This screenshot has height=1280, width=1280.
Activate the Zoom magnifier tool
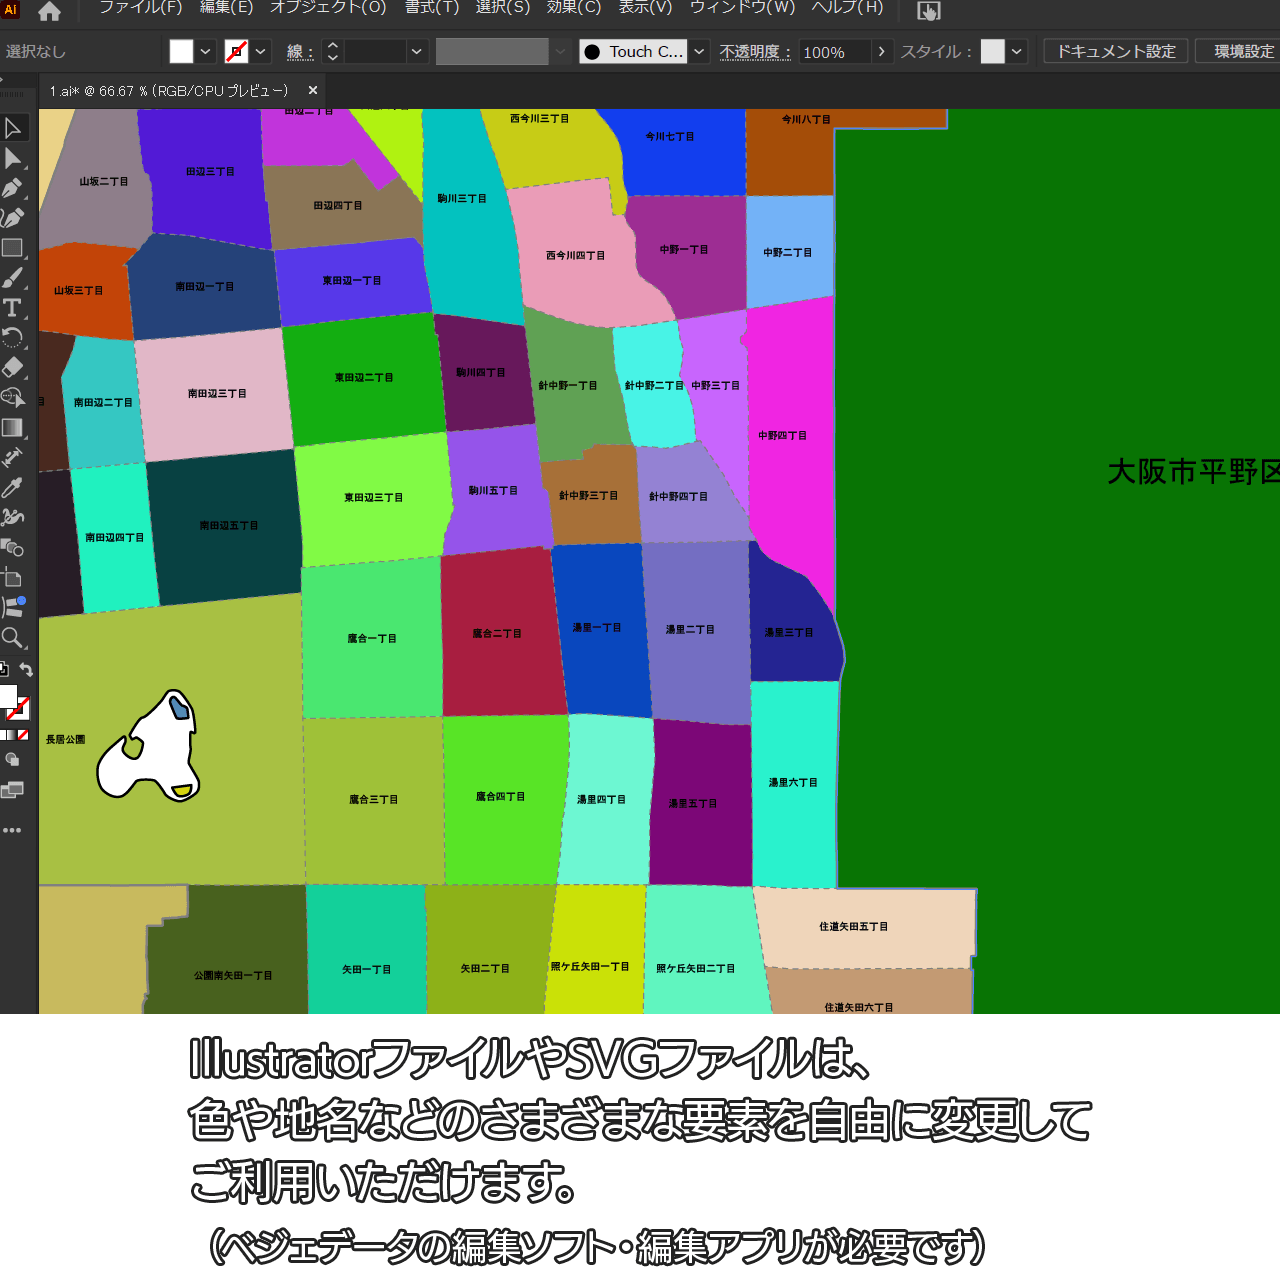click(13, 638)
